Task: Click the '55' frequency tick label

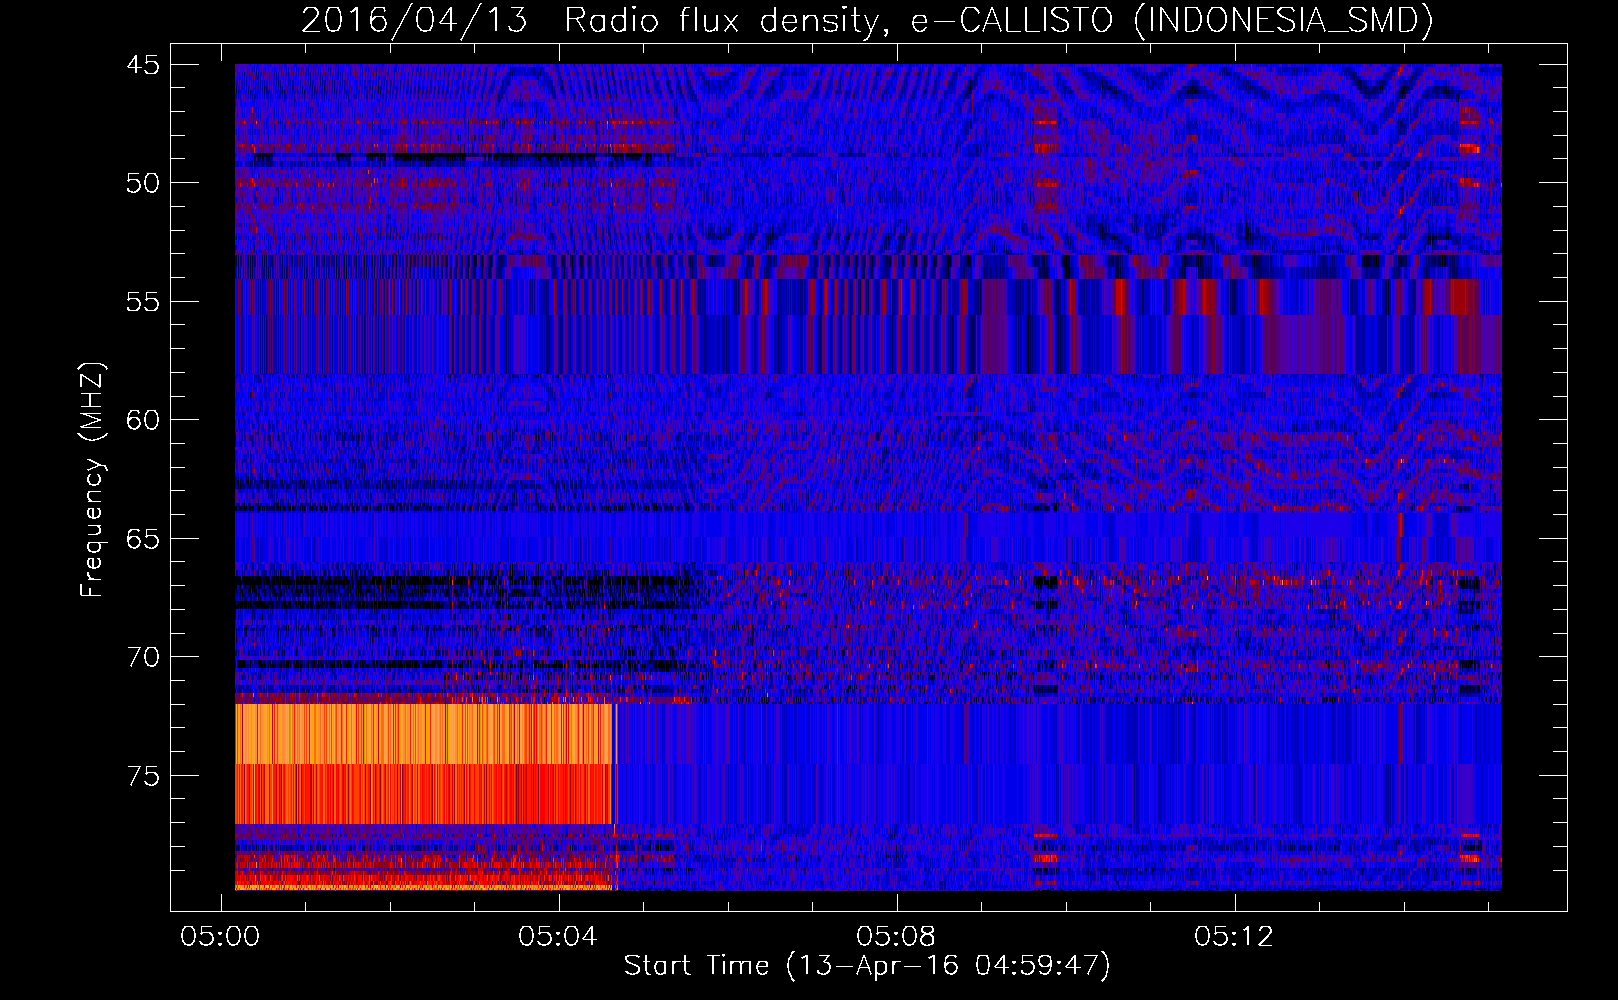Action: coord(143,302)
